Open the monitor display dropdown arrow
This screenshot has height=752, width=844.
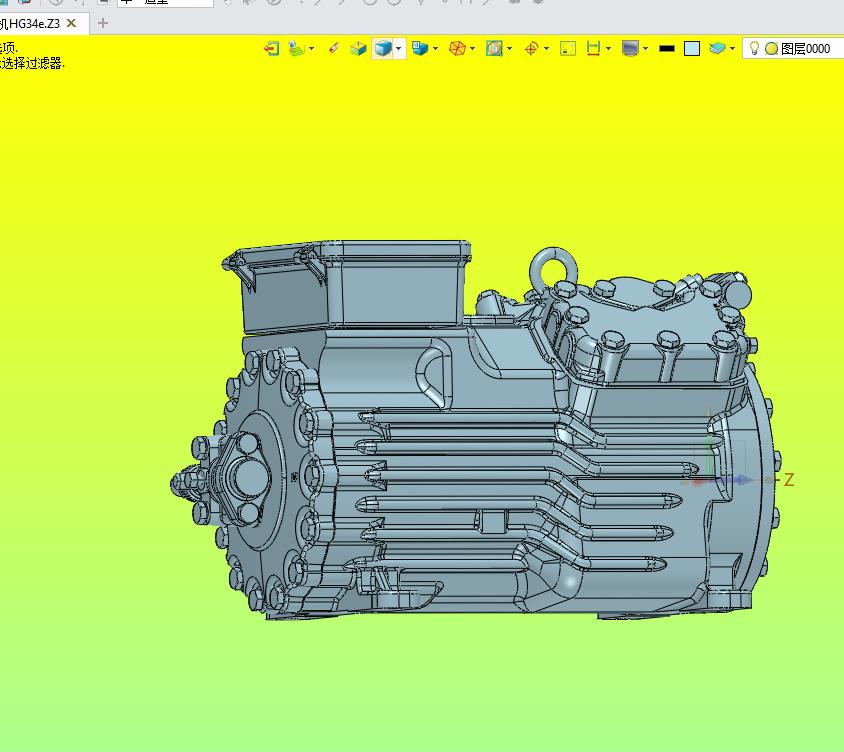coord(645,49)
